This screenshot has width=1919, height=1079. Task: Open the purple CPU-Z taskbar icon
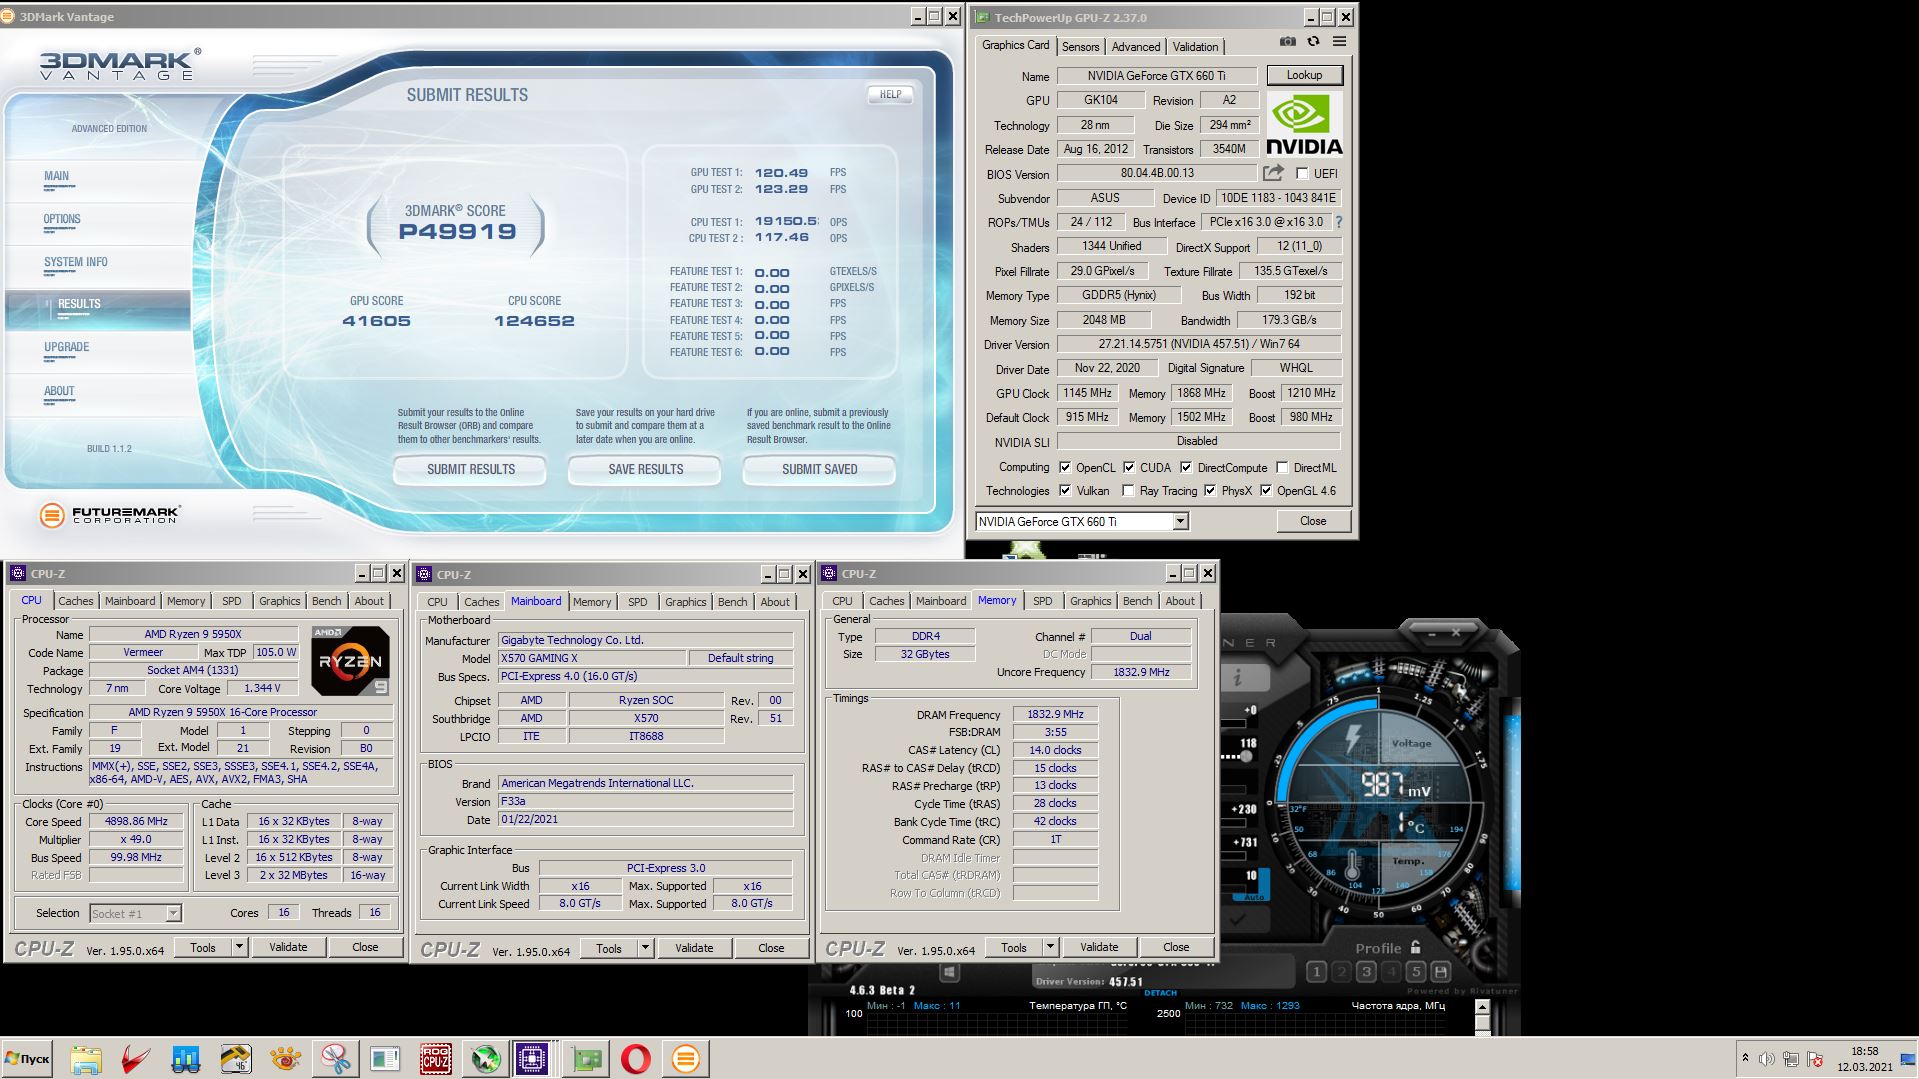point(532,1059)
